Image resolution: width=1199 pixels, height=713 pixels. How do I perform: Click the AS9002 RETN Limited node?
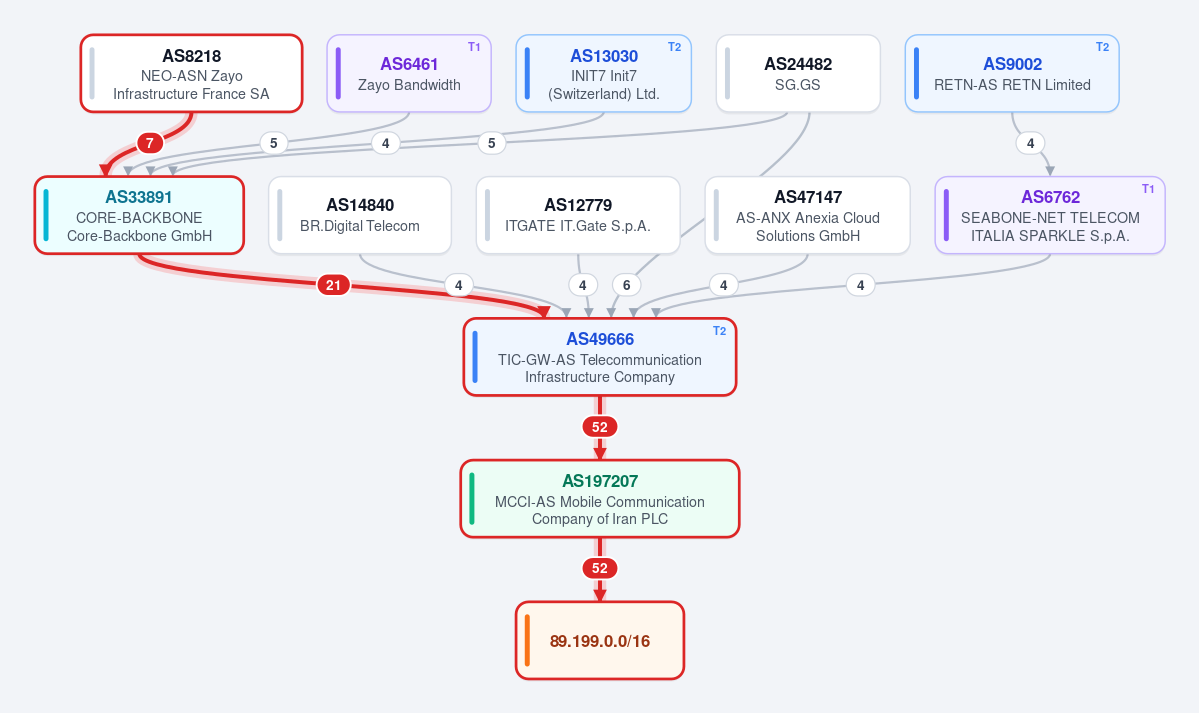pyautogui.click(x=1012, y=73)
